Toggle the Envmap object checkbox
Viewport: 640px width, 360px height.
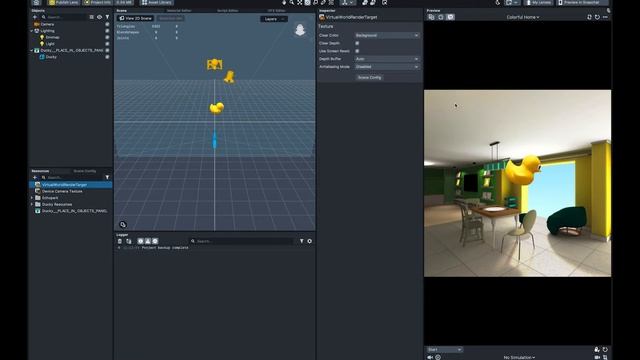(x=107, y=37)
